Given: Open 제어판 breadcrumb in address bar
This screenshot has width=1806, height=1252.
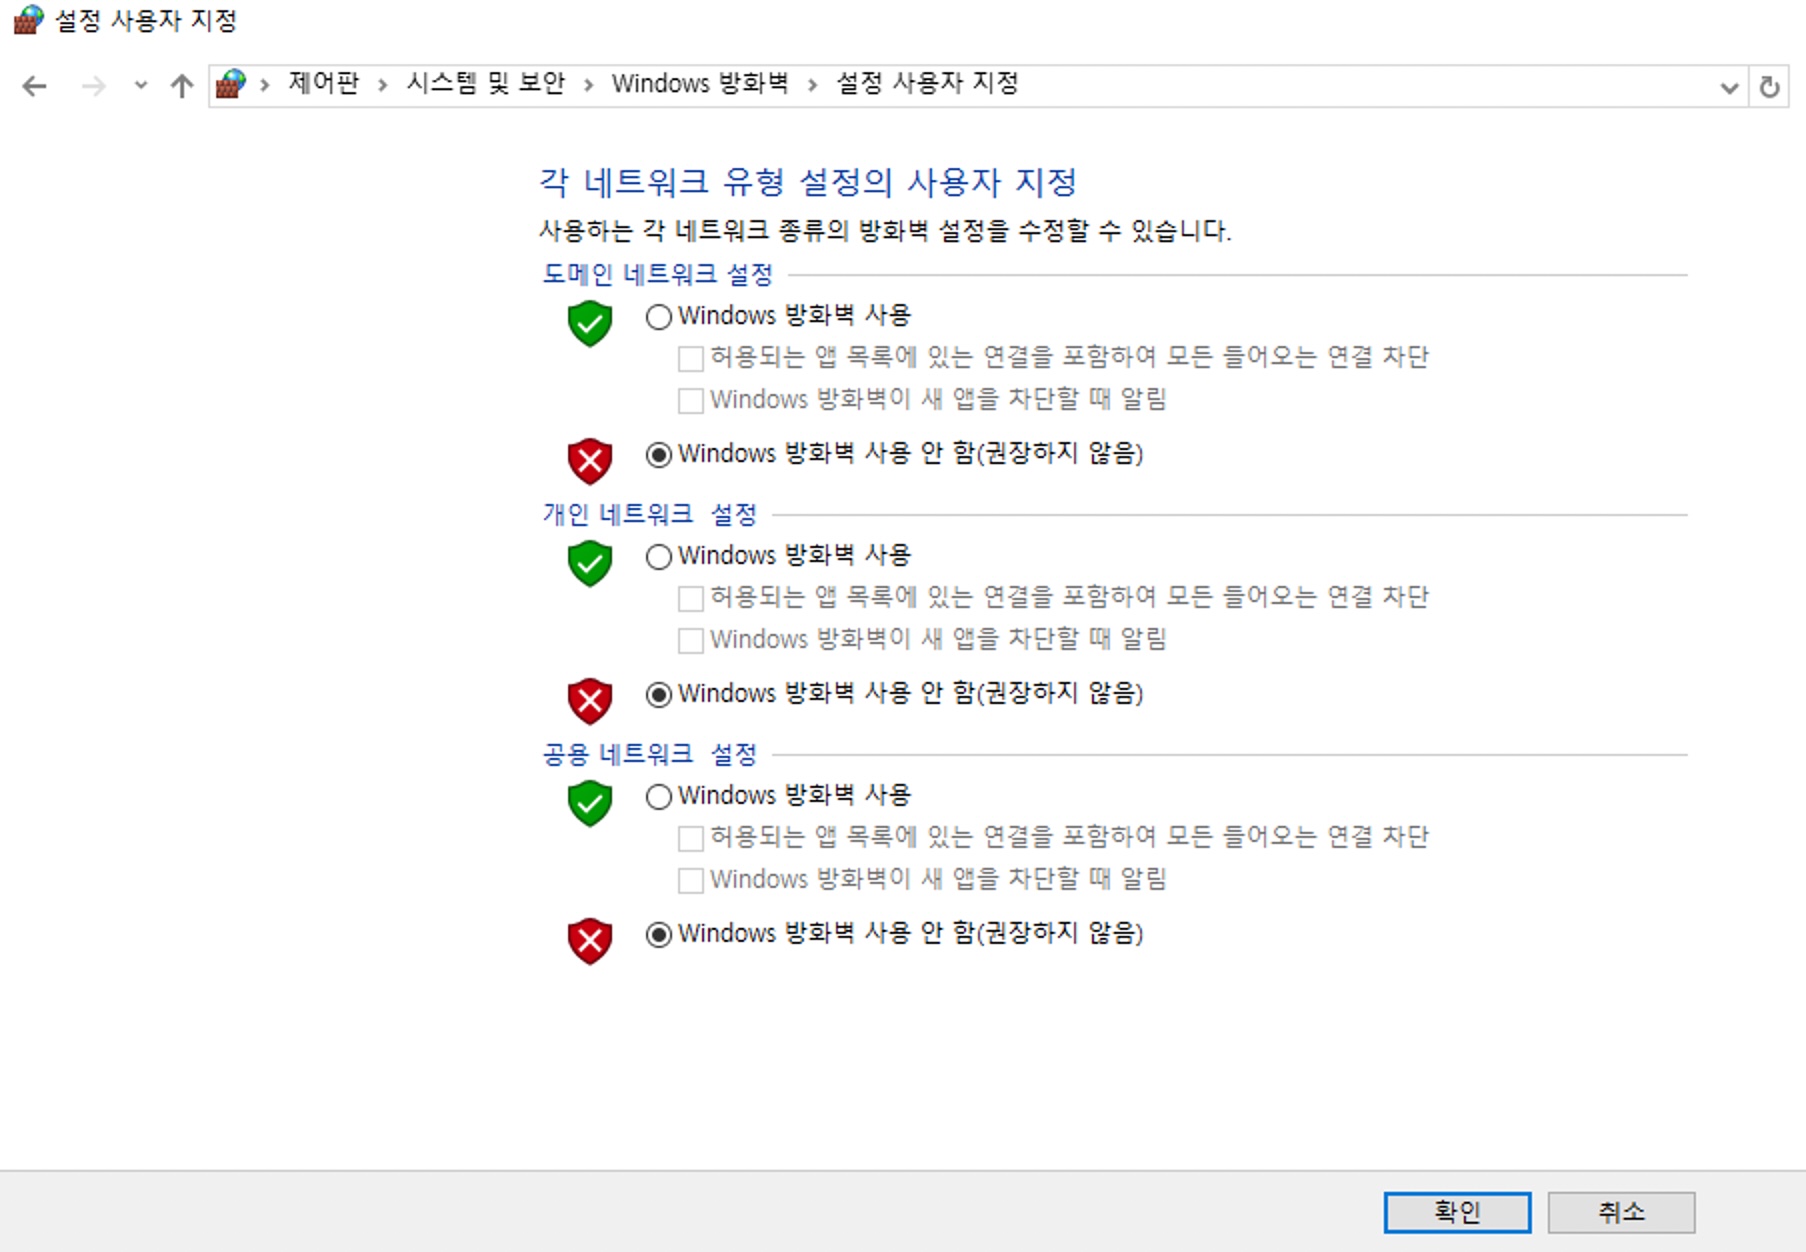Looking at the screenshot, I should (x=323, y=83).
